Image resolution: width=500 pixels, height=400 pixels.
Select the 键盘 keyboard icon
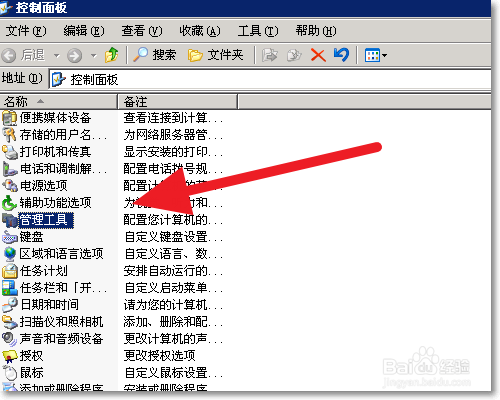pyautogui.click(x=10, y=237)
